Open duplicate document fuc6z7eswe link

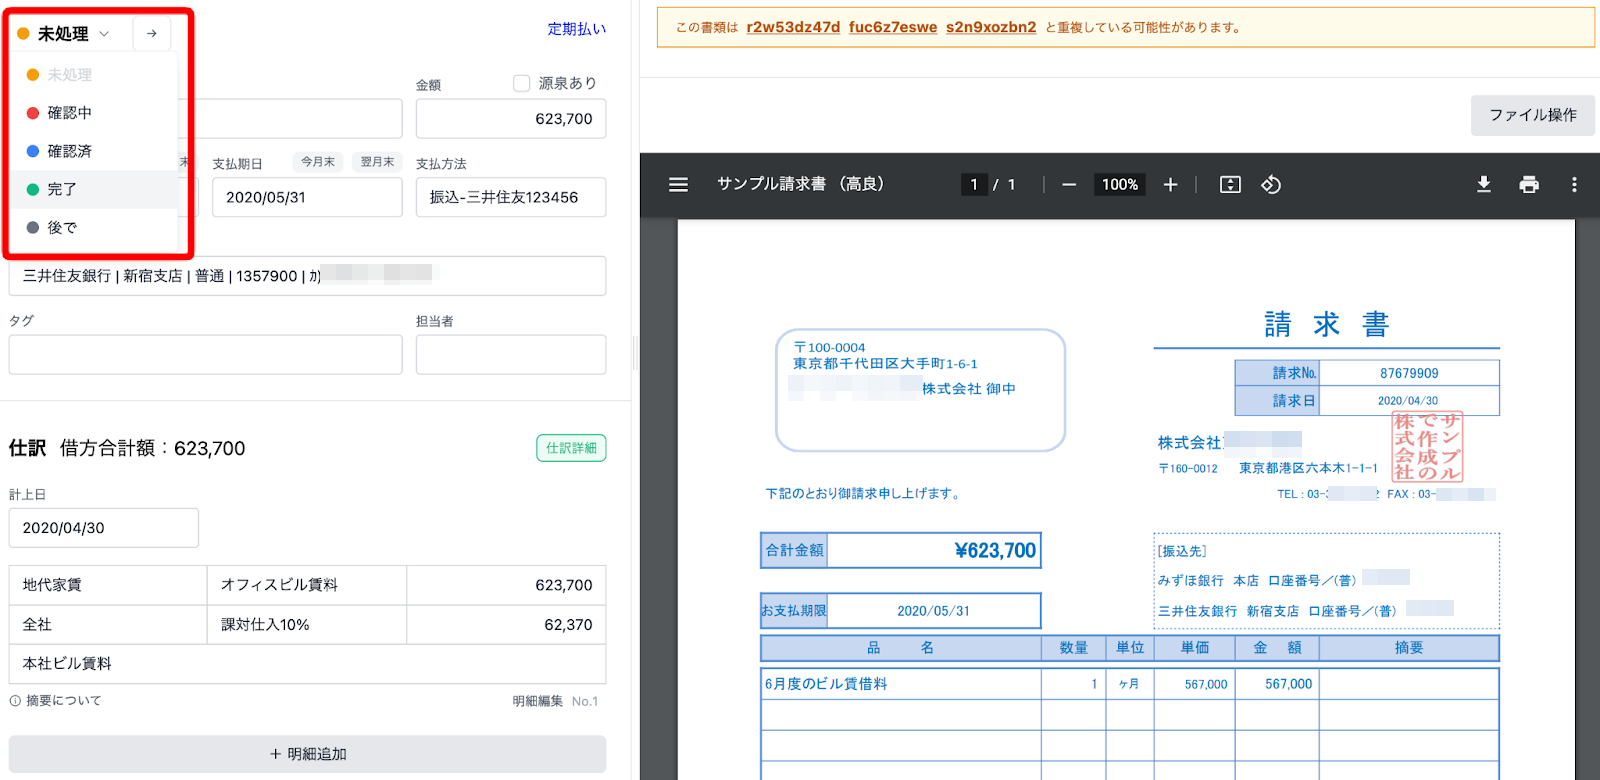pos(893,27)
